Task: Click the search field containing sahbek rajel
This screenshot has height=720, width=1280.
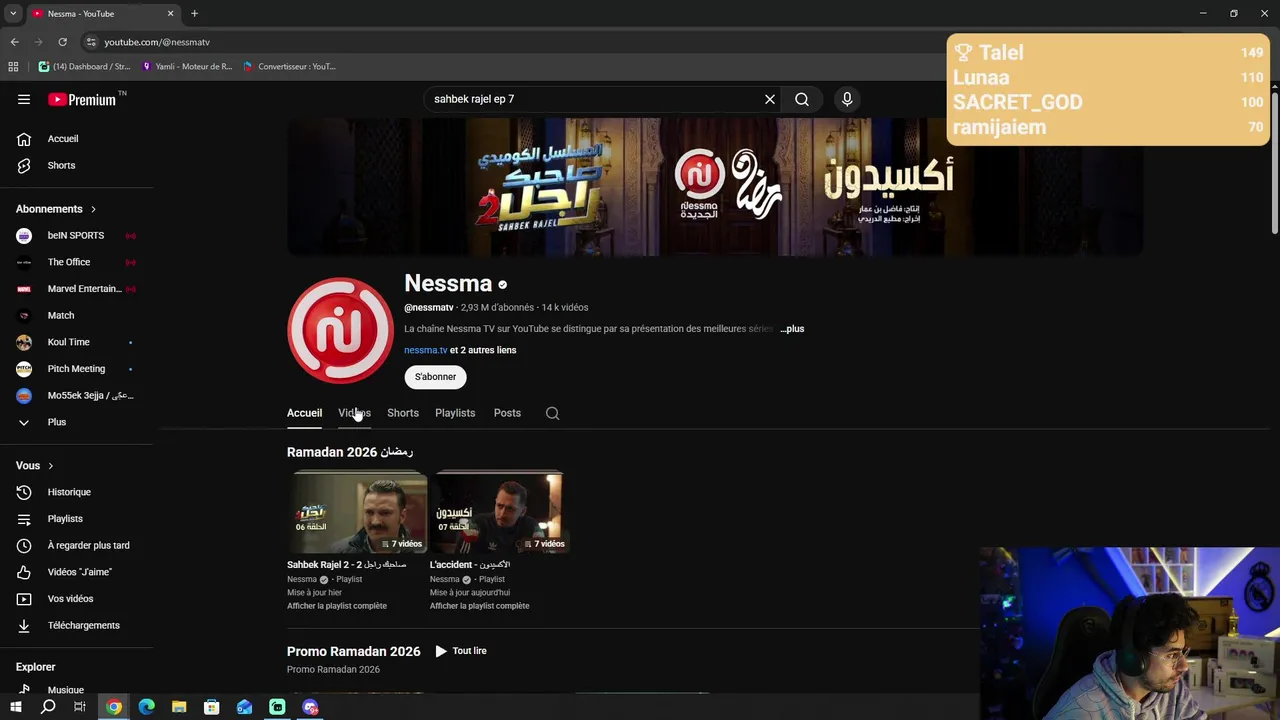Action: pos(594,99)
